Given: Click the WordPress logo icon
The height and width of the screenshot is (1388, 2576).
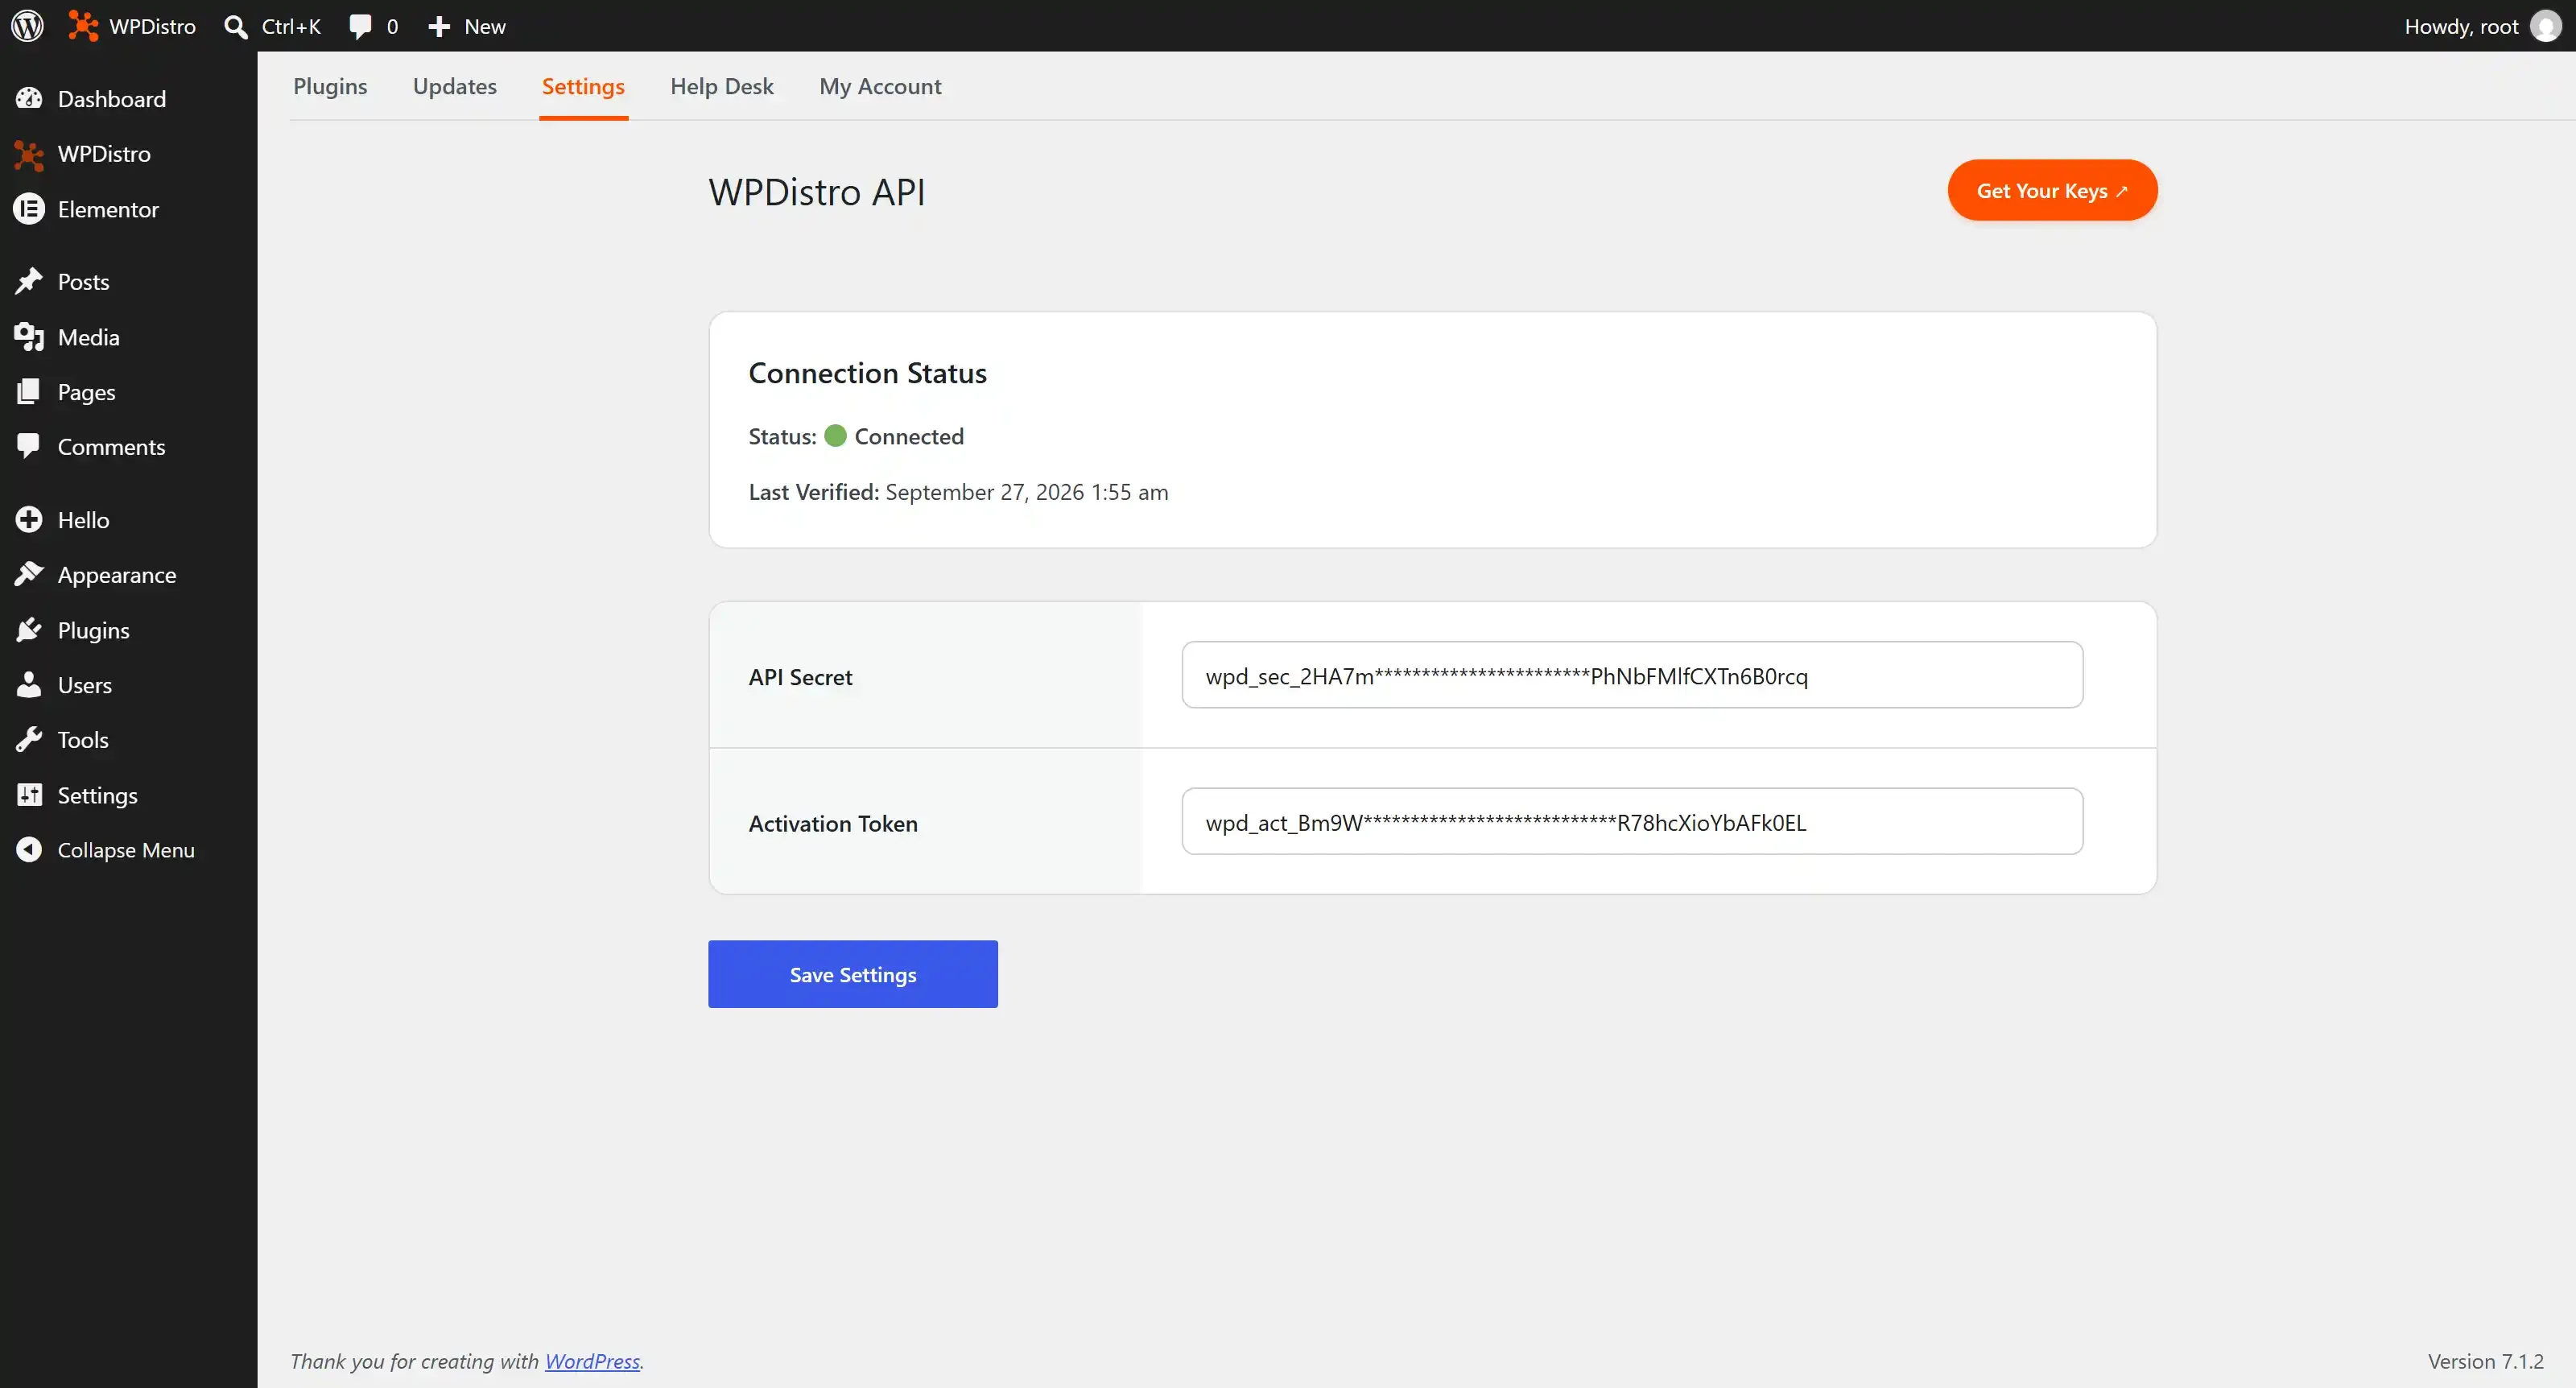Looking at the screenshot, I should (27, 26).
